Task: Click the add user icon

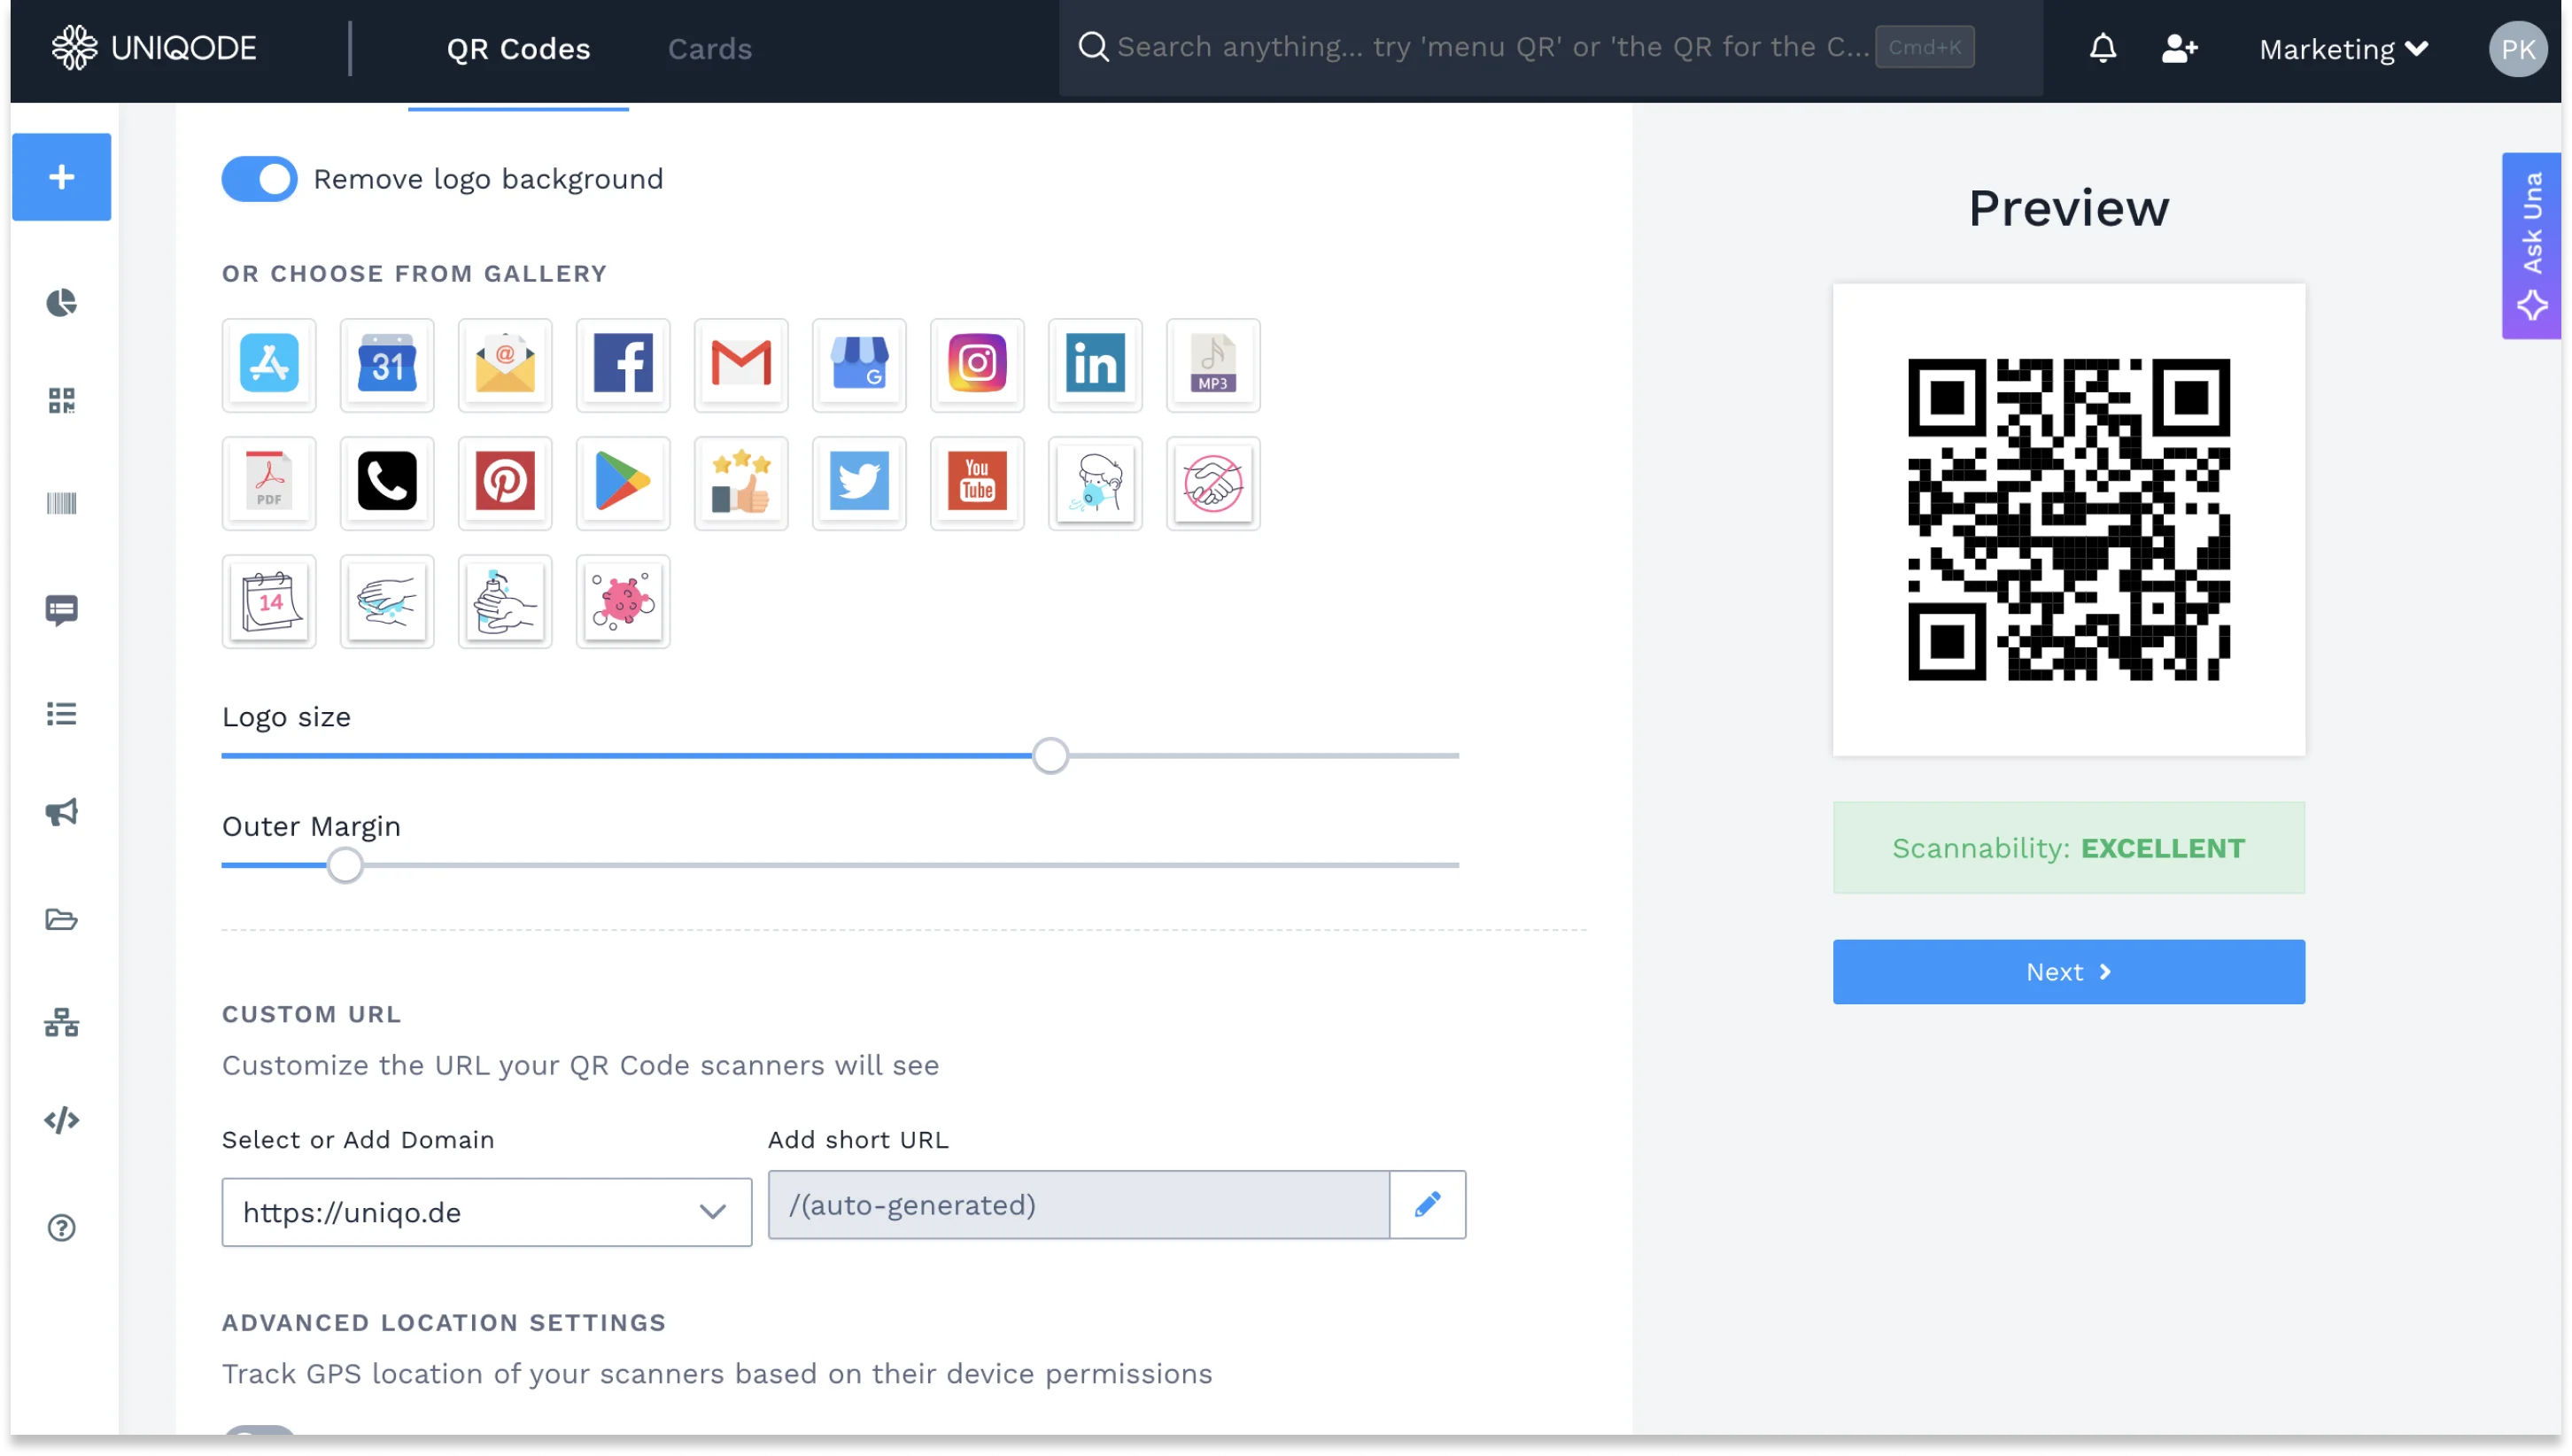Action: coord(2179,48)
